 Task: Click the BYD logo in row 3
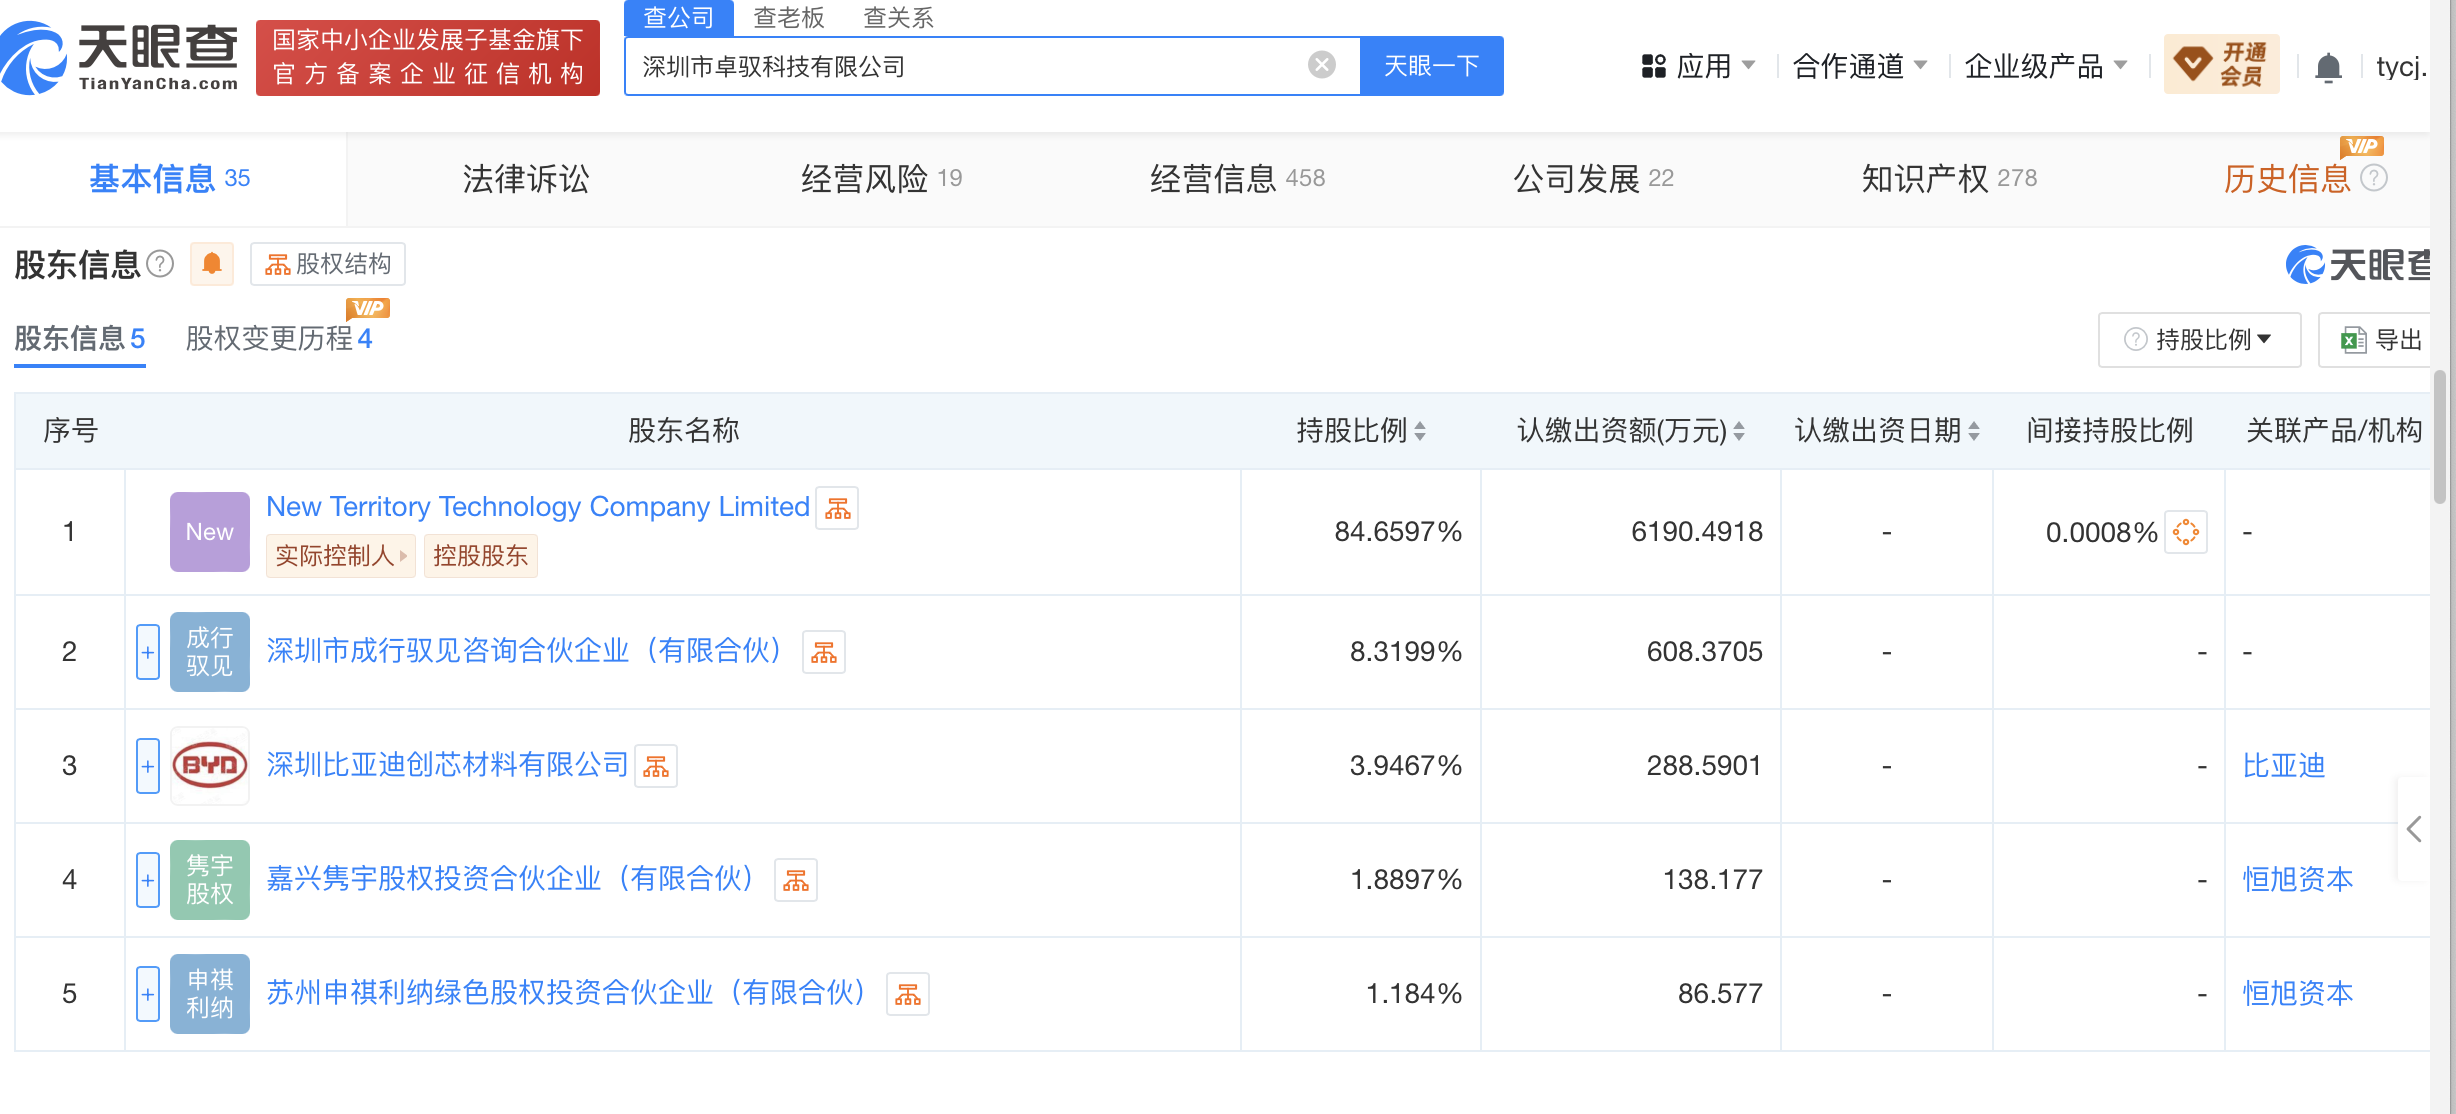(209, 765)
